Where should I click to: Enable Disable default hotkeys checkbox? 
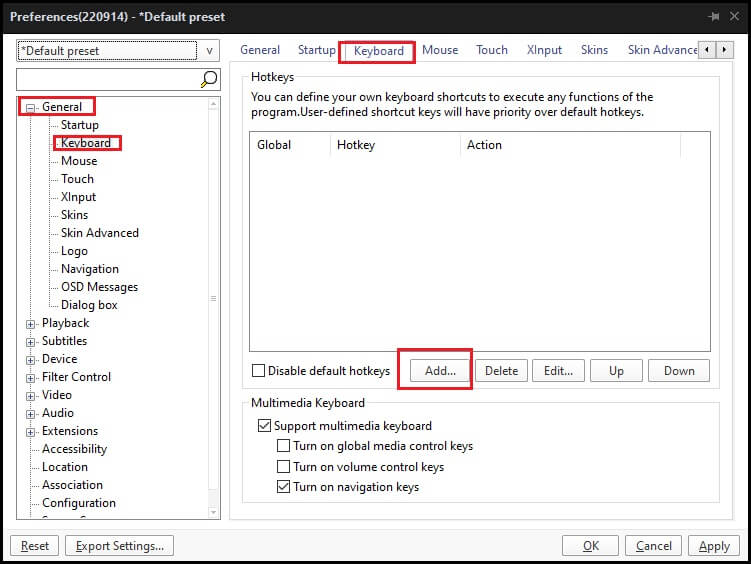pyautogui.click(x=259, y=371)
